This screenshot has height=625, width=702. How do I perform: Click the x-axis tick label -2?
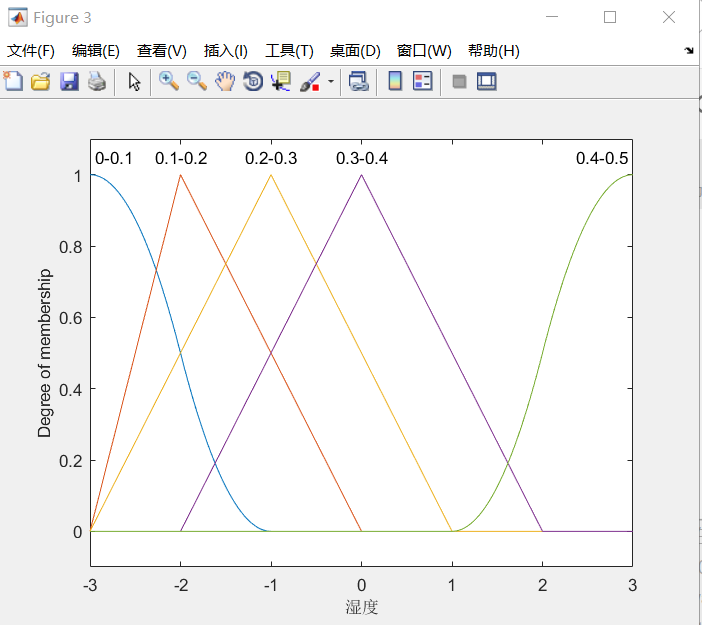point(180,585)
